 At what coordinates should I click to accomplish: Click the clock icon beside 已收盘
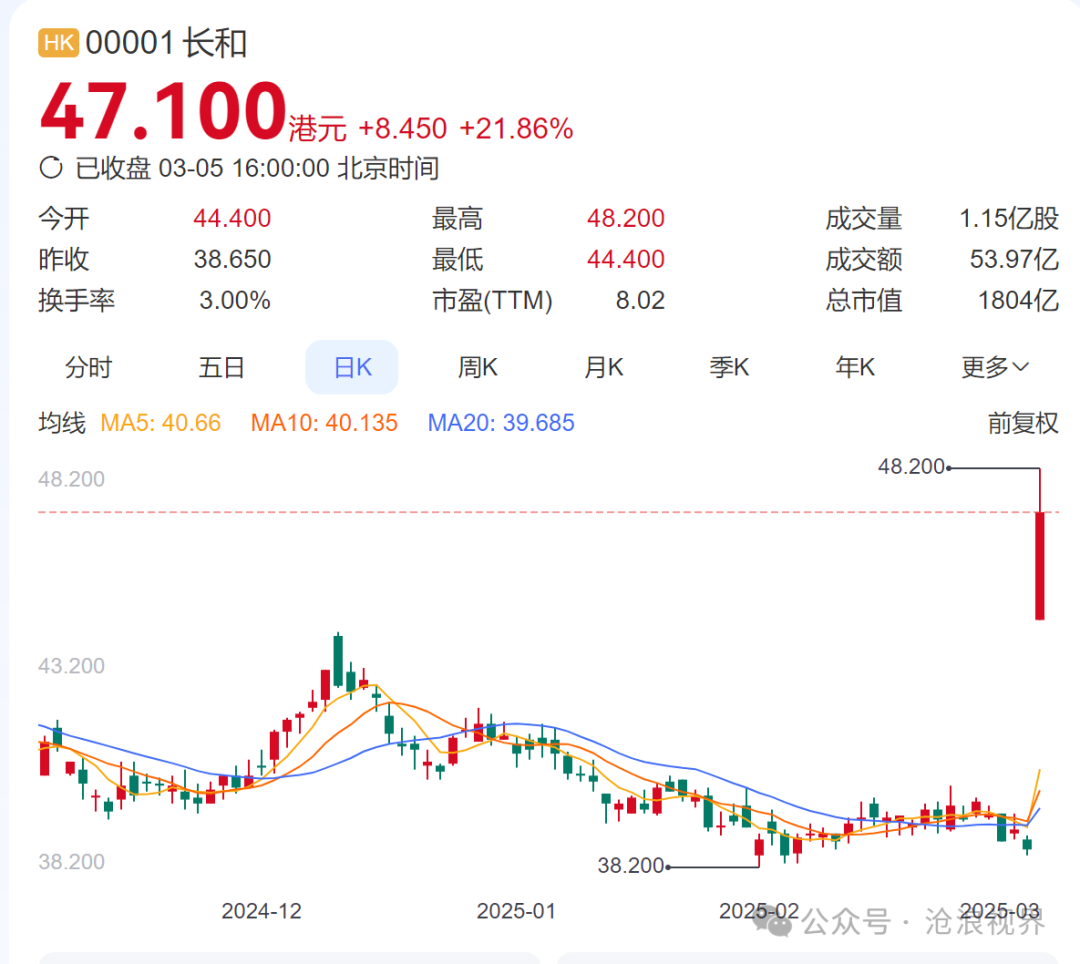tap(51, 168)
